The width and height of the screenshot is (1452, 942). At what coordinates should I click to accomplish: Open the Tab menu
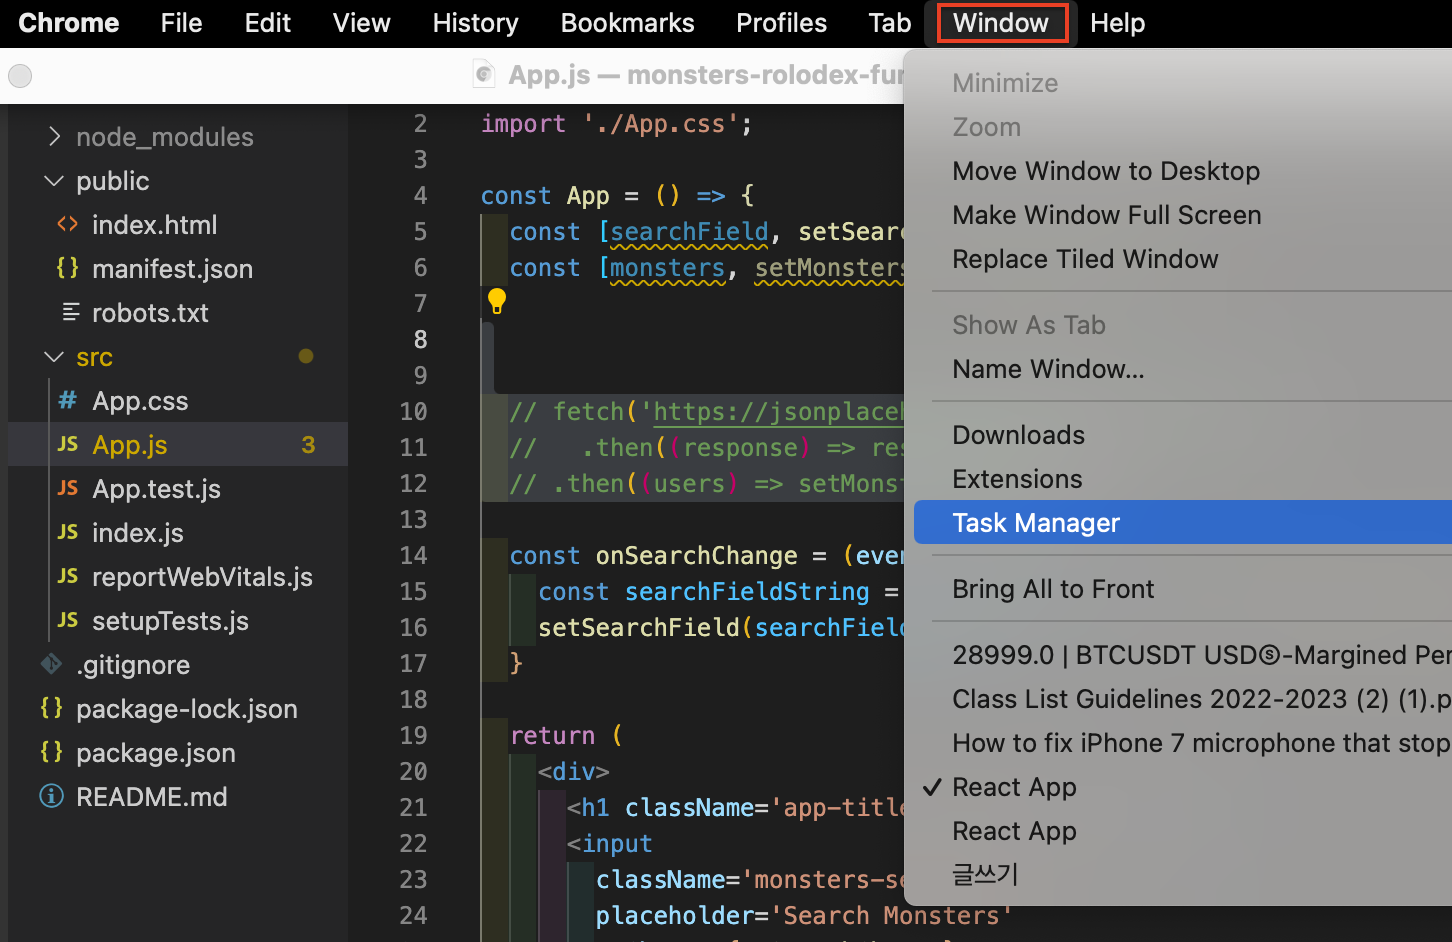[889, 23]
